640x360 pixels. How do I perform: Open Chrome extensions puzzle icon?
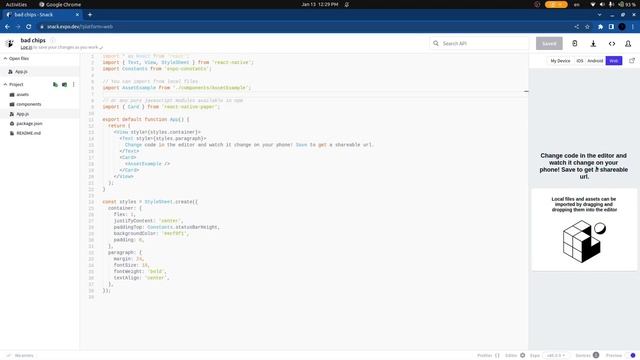click(600, 27)
